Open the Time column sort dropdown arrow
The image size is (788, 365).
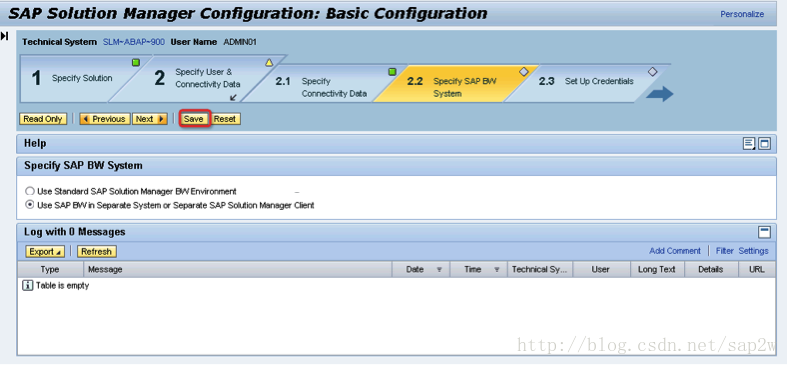pyautogui.click(x=497, y=270)
